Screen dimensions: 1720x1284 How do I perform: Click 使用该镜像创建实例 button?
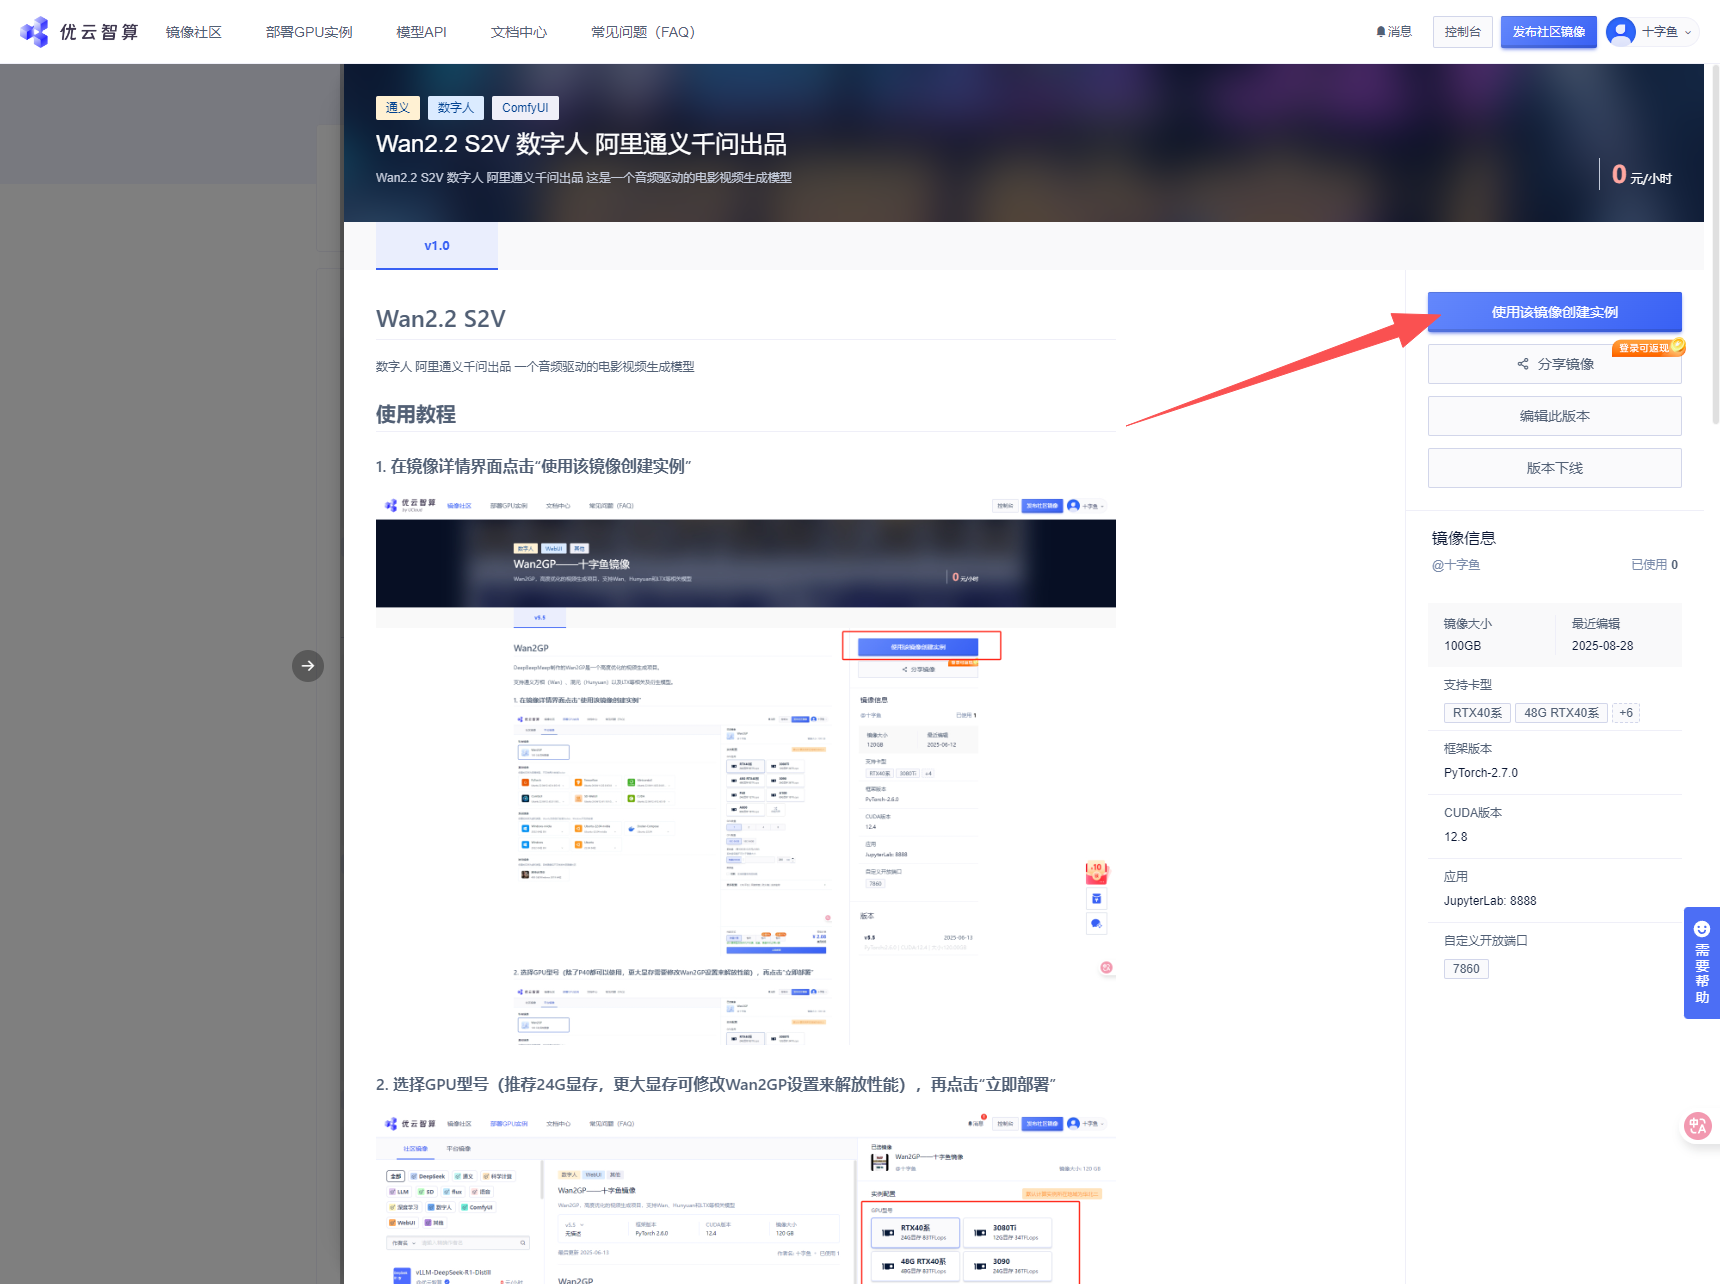1555,312
